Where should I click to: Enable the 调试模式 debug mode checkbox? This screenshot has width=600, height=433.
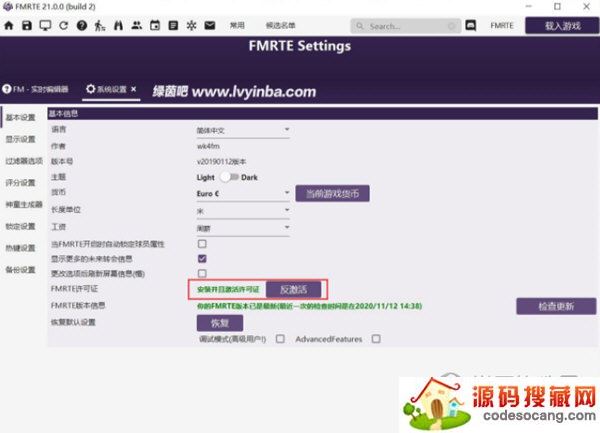coord(280,339)
